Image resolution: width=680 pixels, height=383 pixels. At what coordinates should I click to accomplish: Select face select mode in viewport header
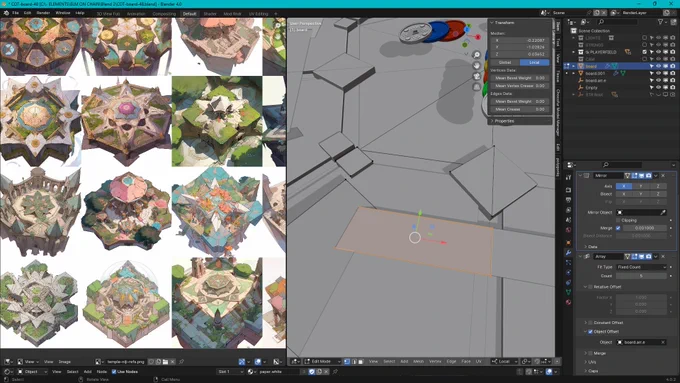(361, 361)
